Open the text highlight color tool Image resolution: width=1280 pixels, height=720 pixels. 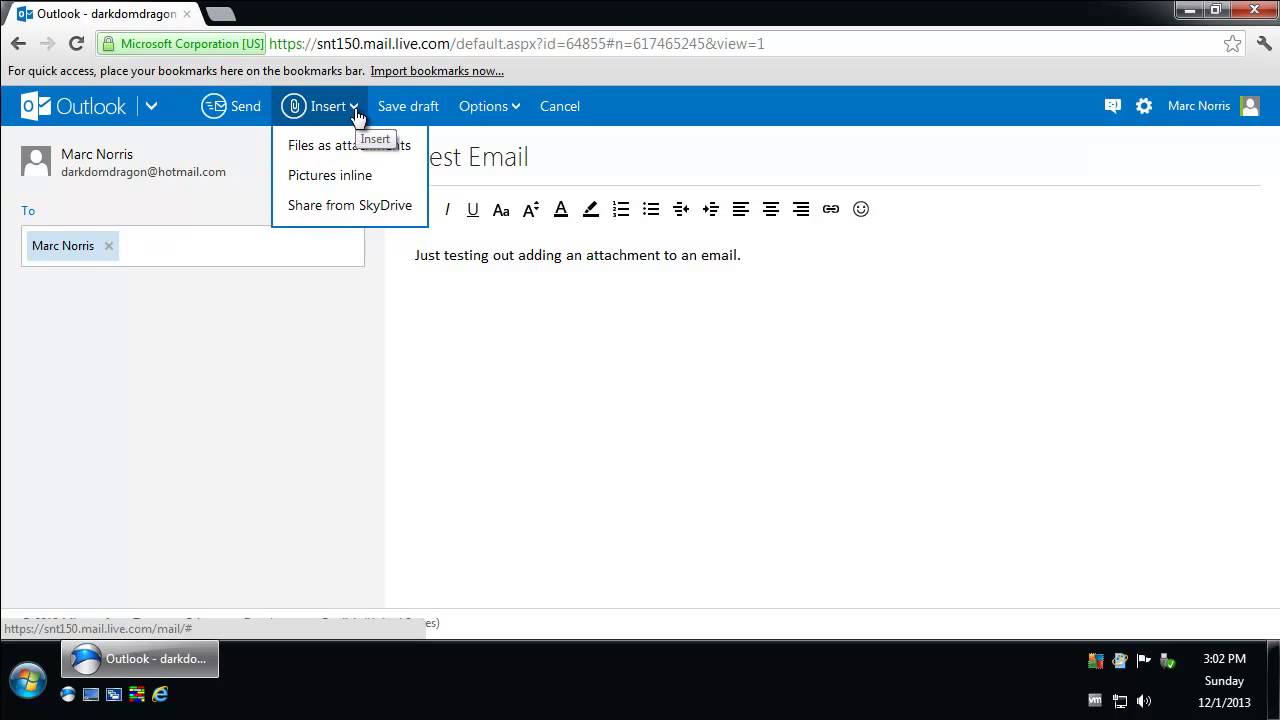point(591,209)
